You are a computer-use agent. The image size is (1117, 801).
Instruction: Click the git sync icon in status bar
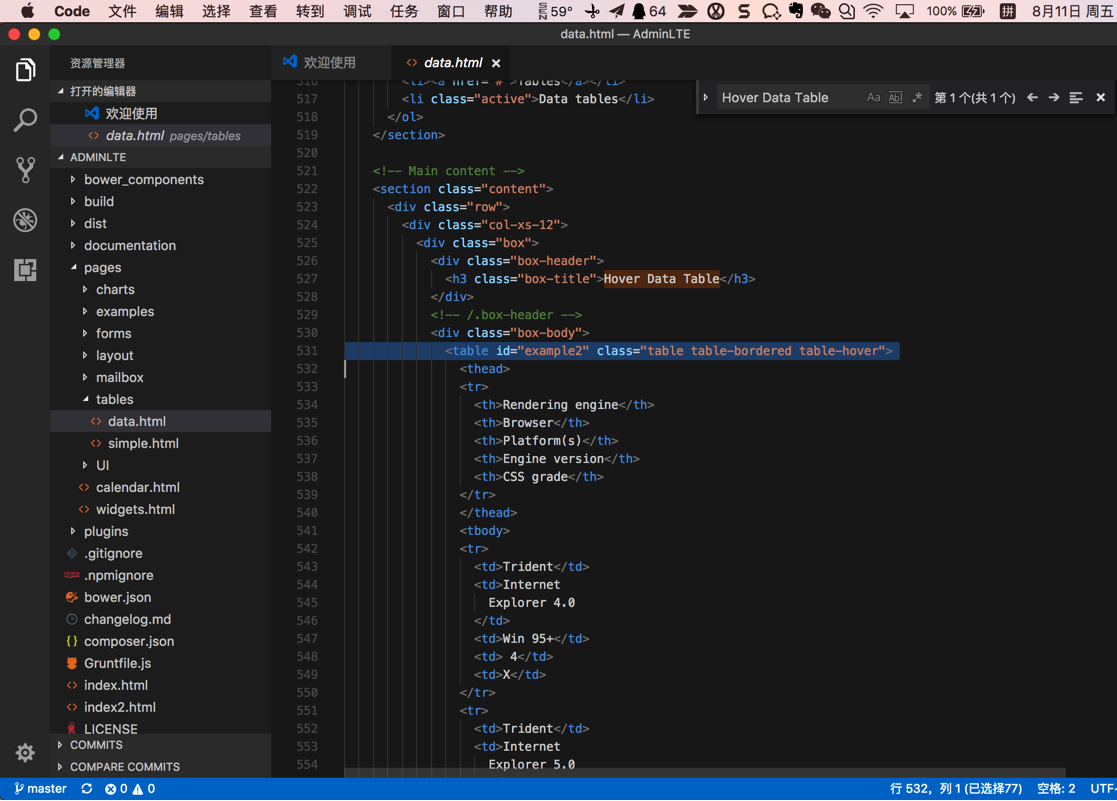coord(87,789)
